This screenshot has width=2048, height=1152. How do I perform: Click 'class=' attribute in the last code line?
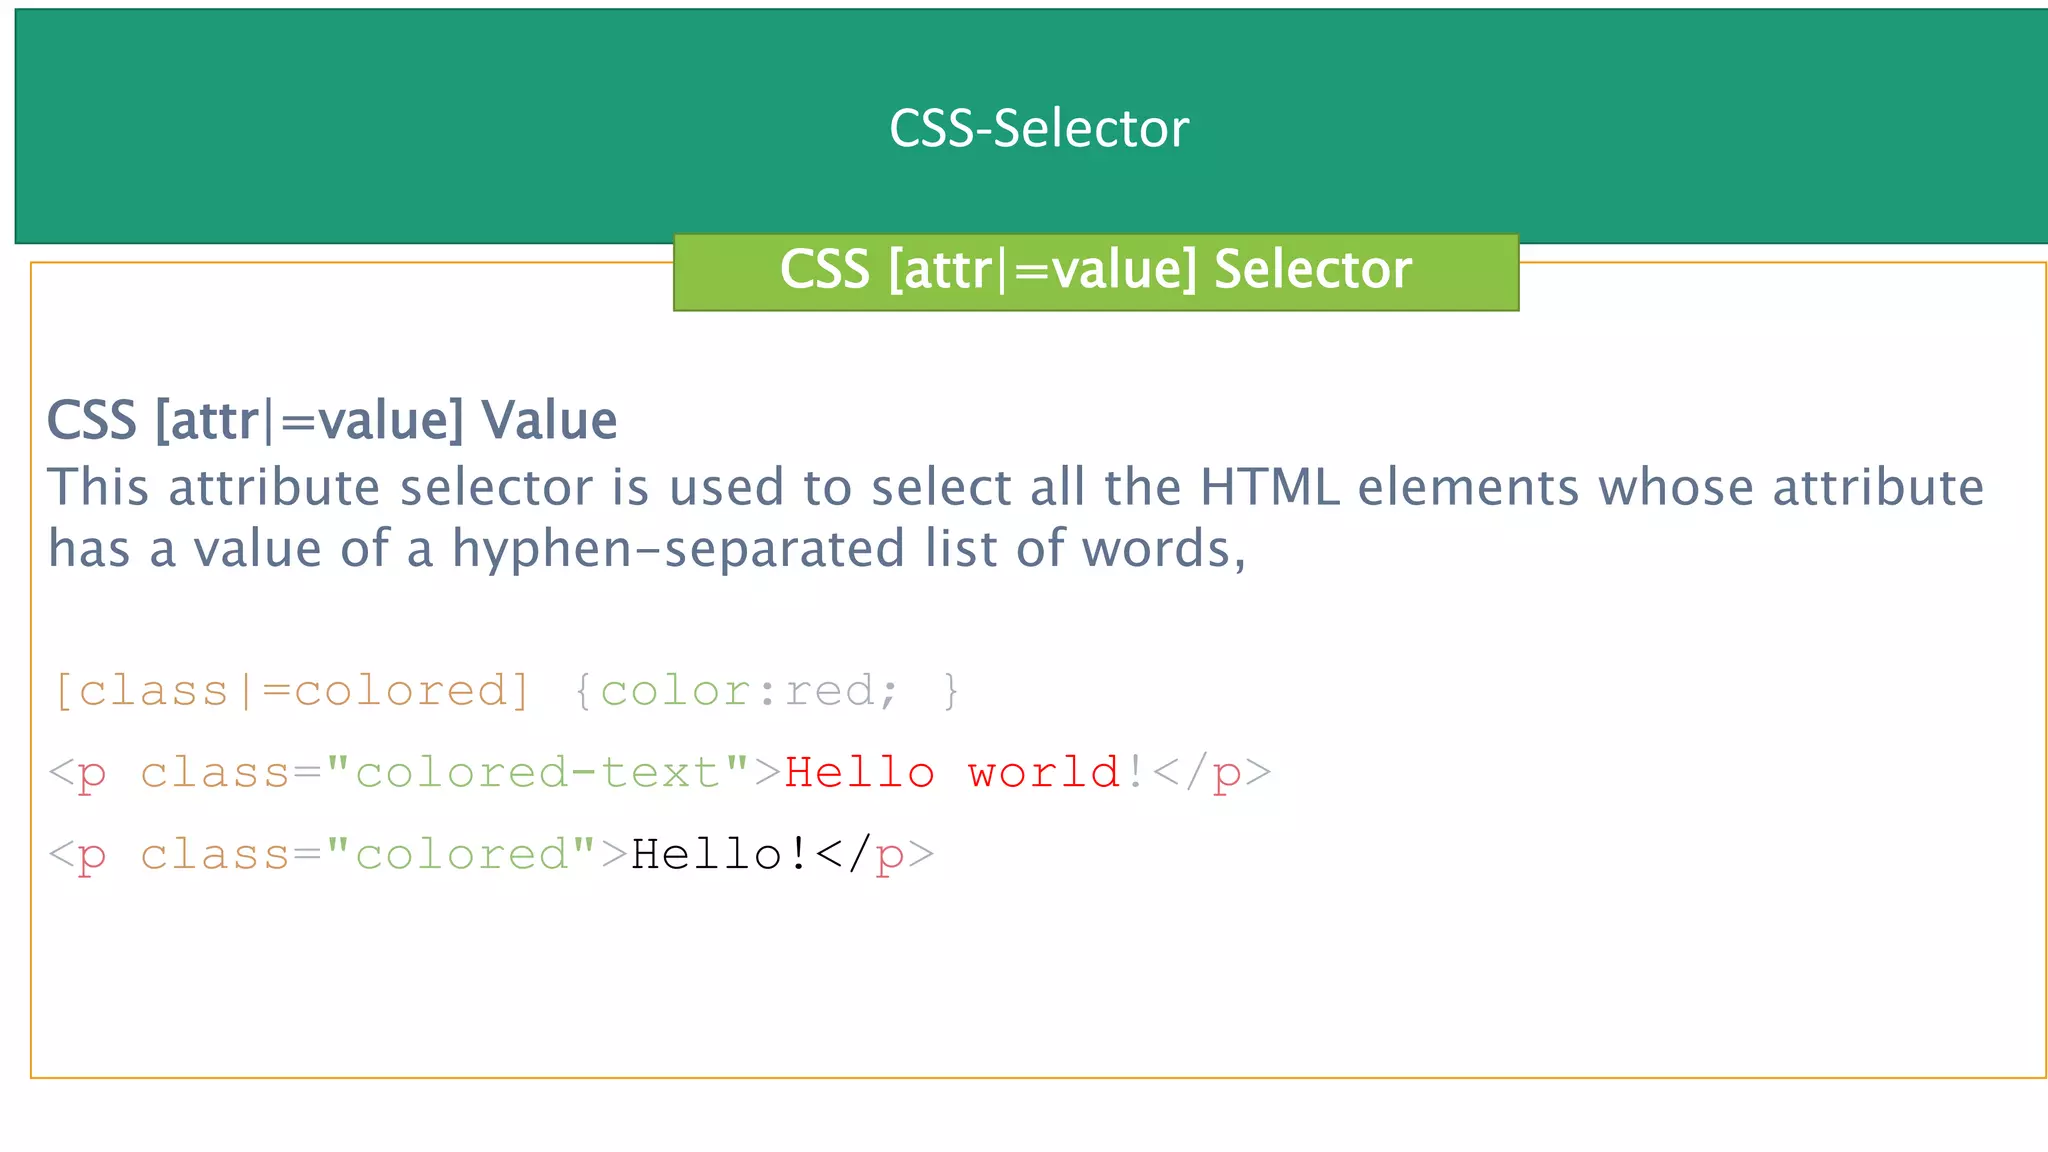(x=230, y=855)
